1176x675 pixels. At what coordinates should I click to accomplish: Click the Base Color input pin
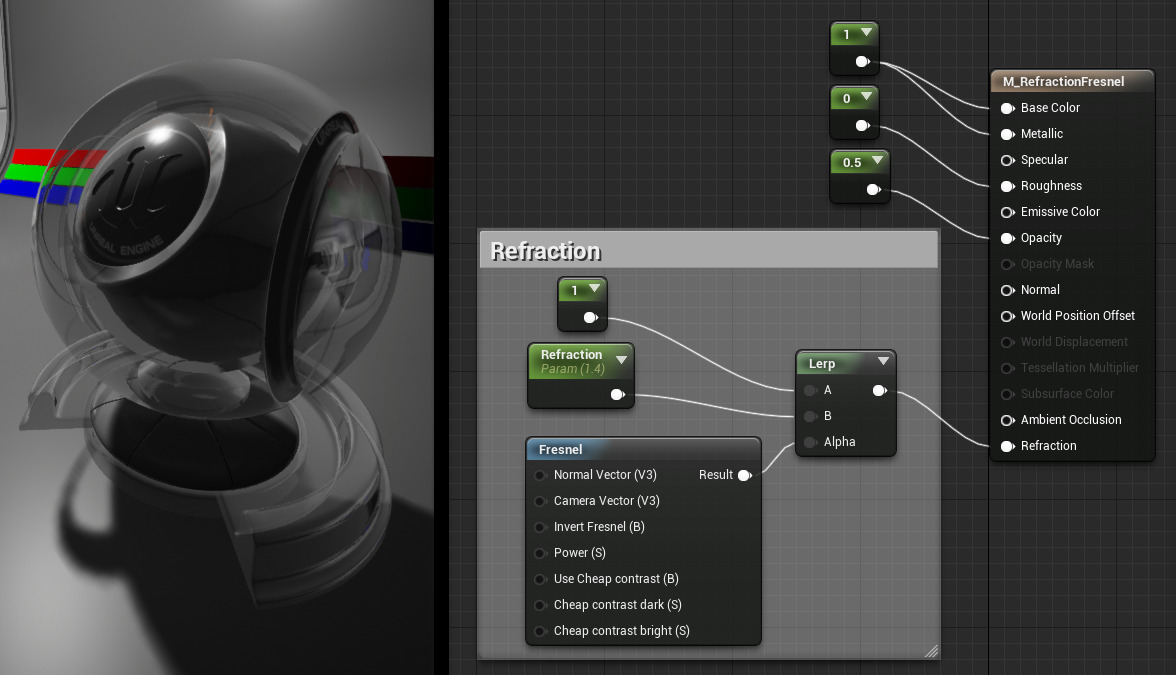pyautogui.click(x=1007, y=108)
